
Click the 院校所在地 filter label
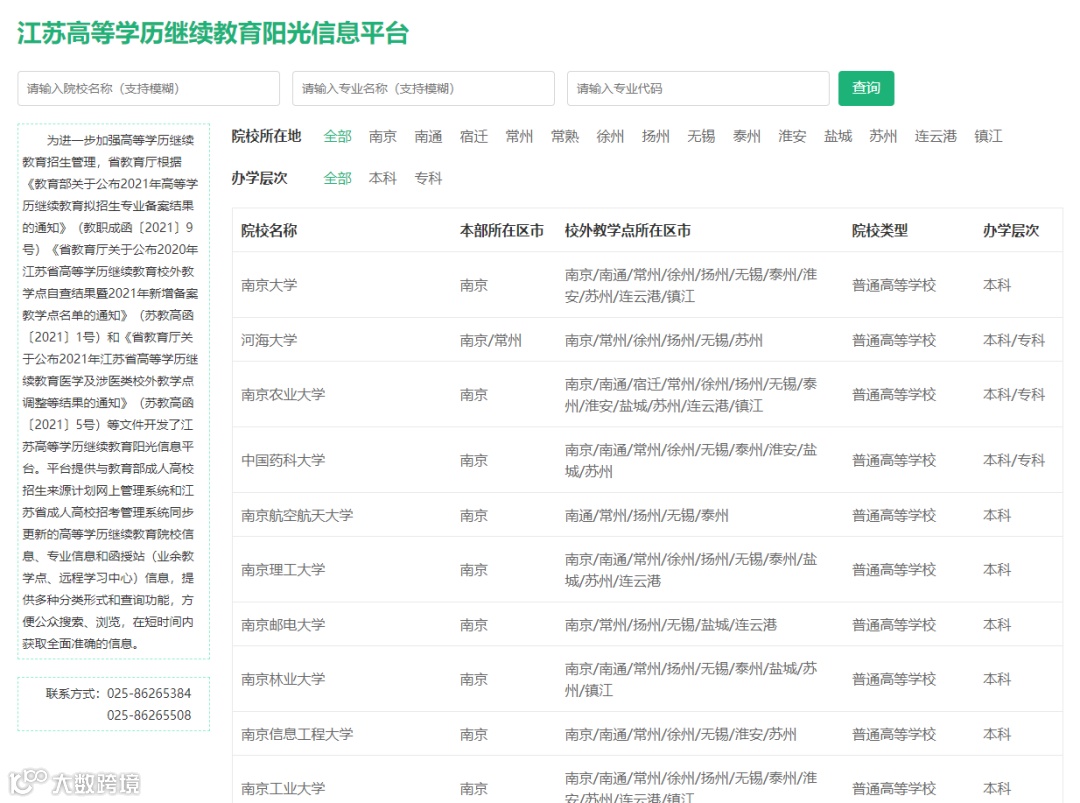[266, 136]
